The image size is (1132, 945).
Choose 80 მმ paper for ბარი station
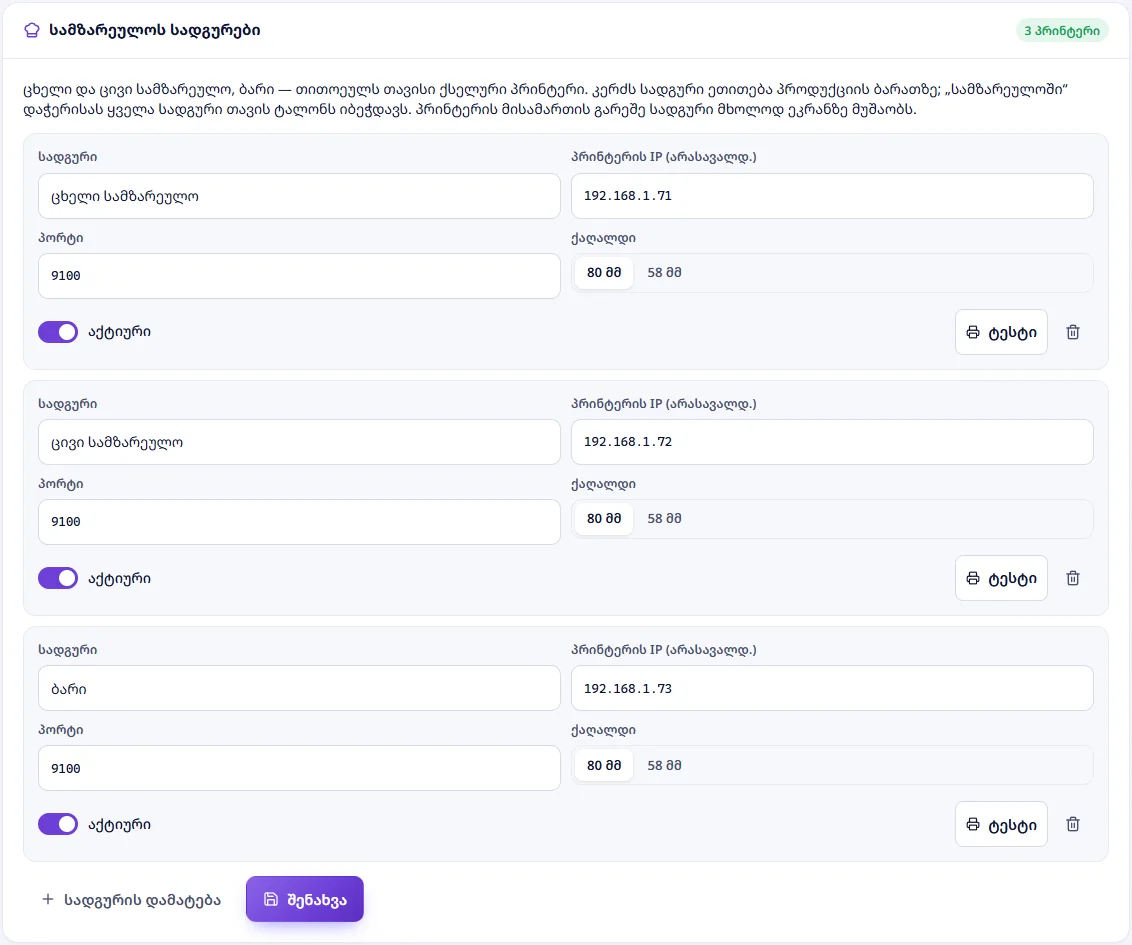point(604,765)
